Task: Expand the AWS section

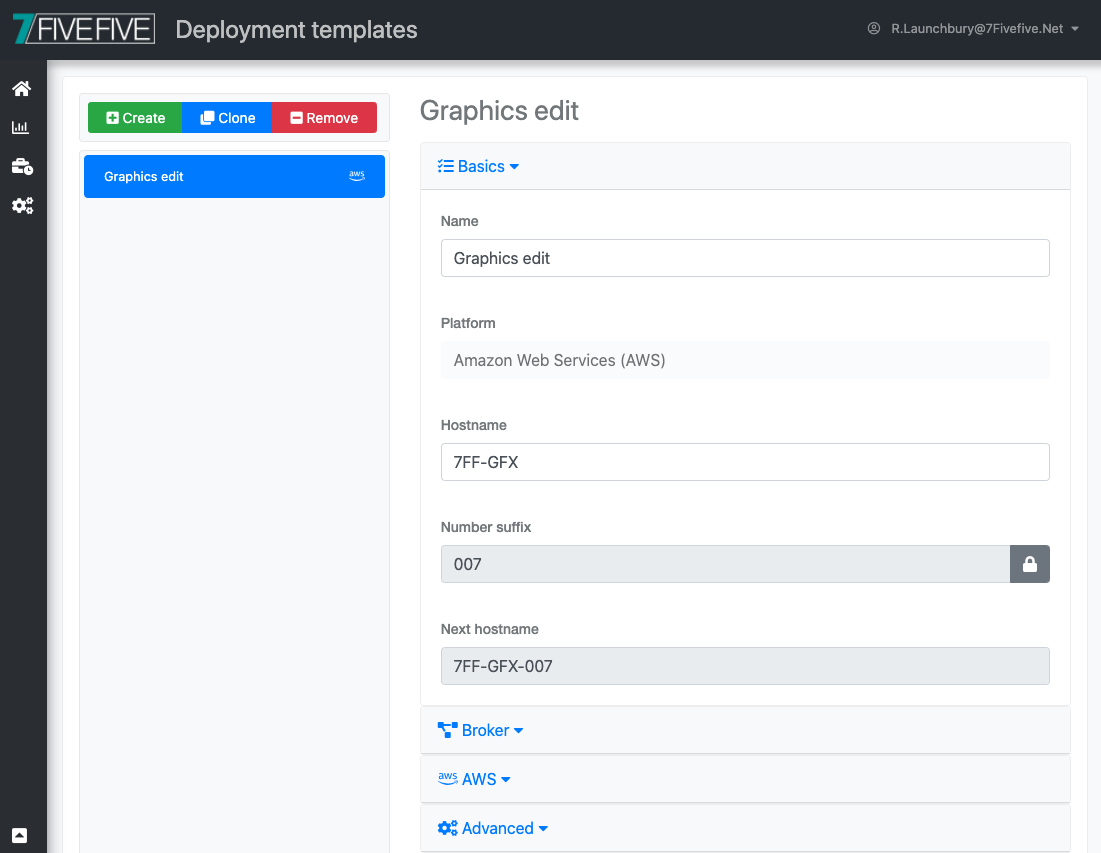Action: 475,778
